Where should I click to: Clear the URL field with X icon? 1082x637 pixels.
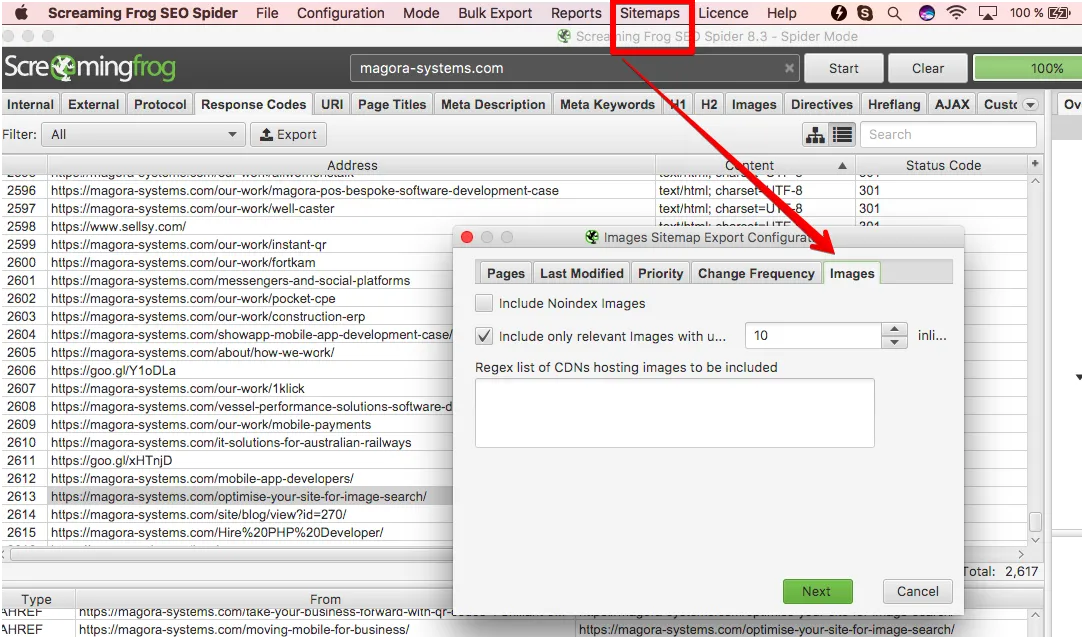[x=789, y=68]
